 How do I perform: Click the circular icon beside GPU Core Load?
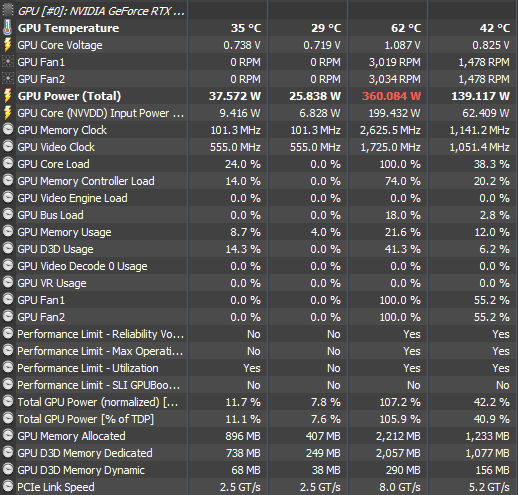click(8, 163)
